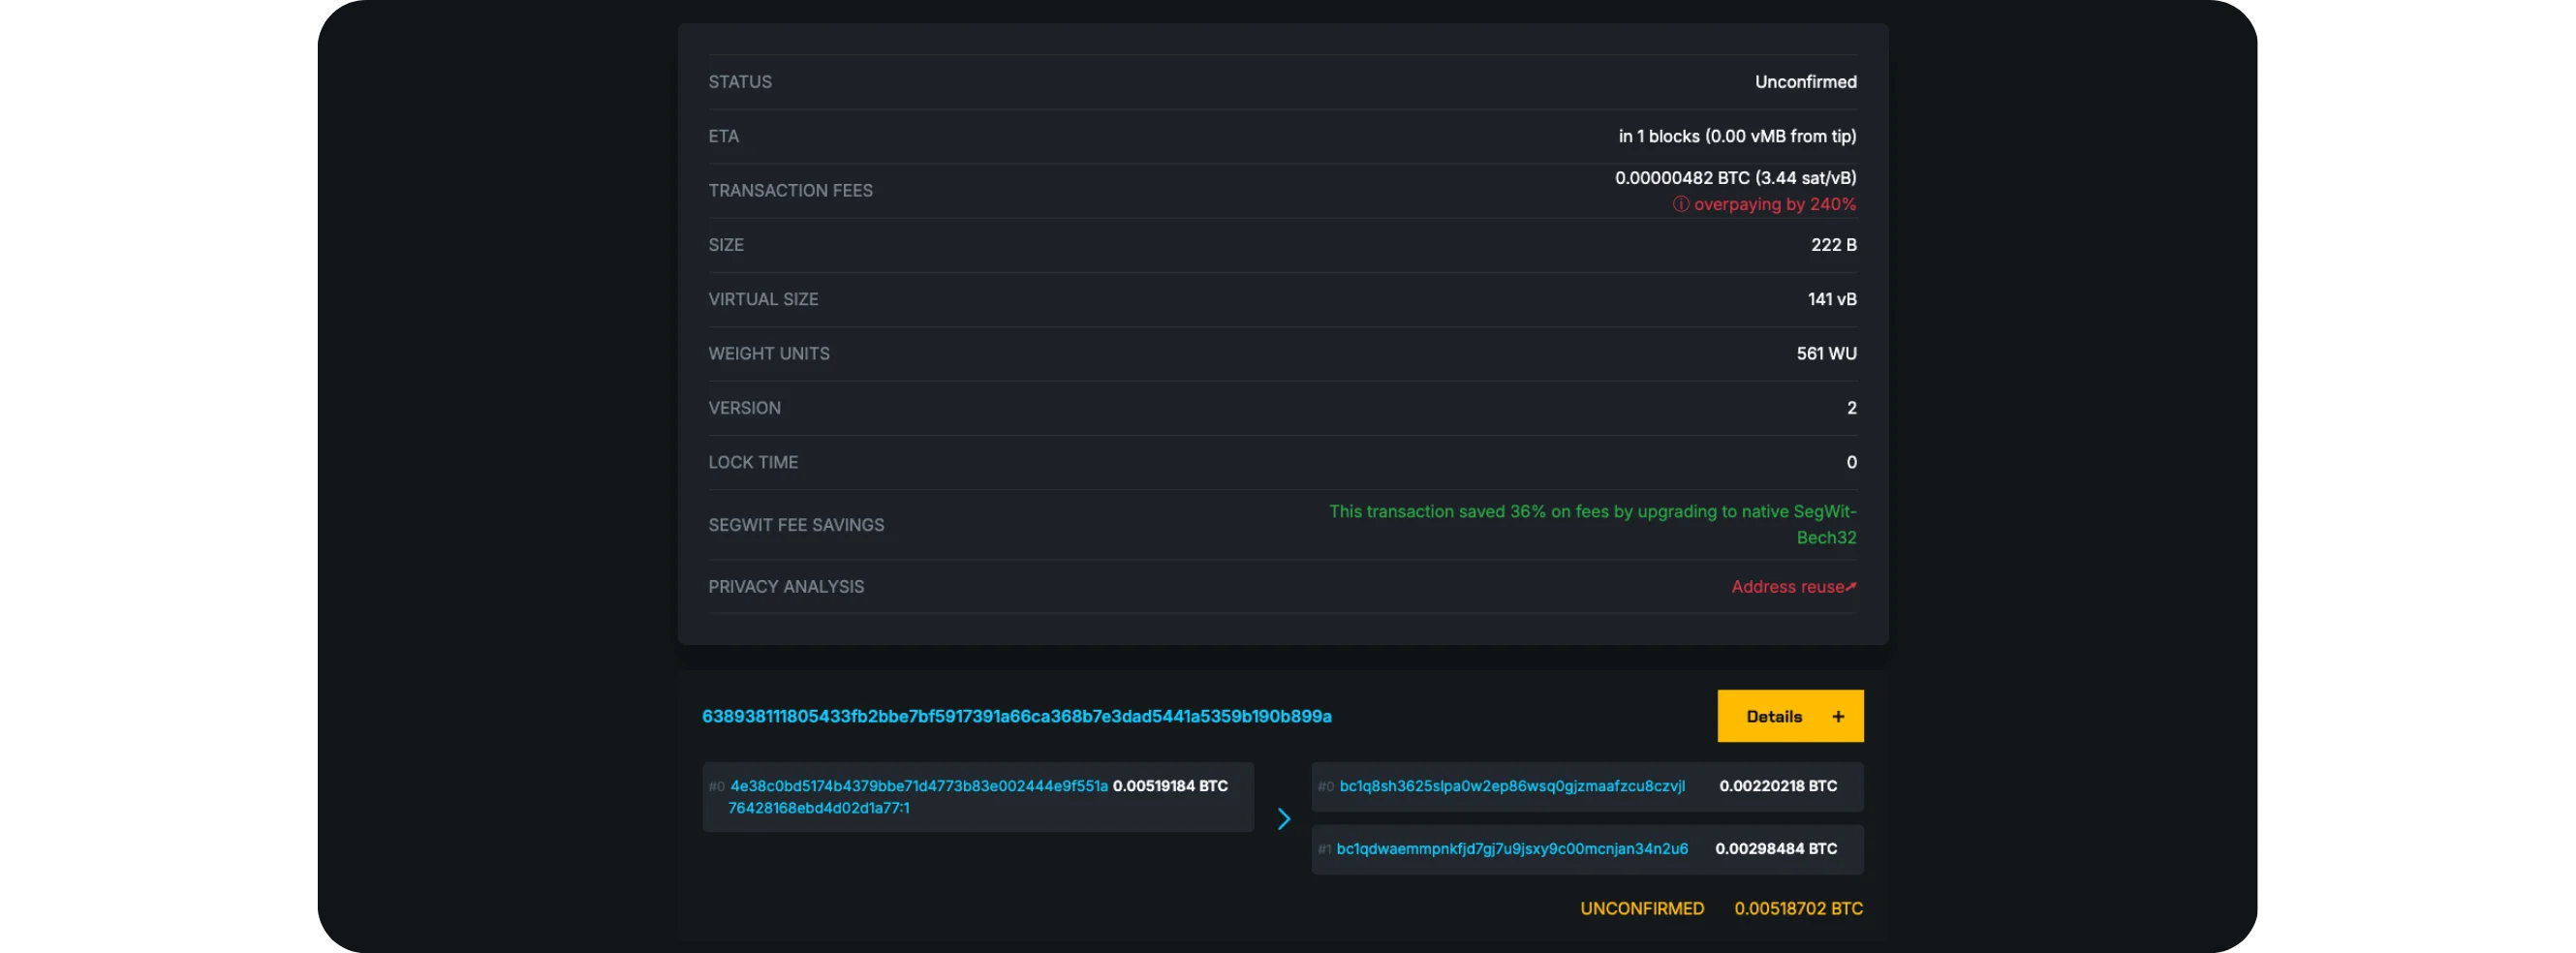Click the blue chevron arrow between input and outputs
The image size is (2576, 953).
[x=1283, y=819]
